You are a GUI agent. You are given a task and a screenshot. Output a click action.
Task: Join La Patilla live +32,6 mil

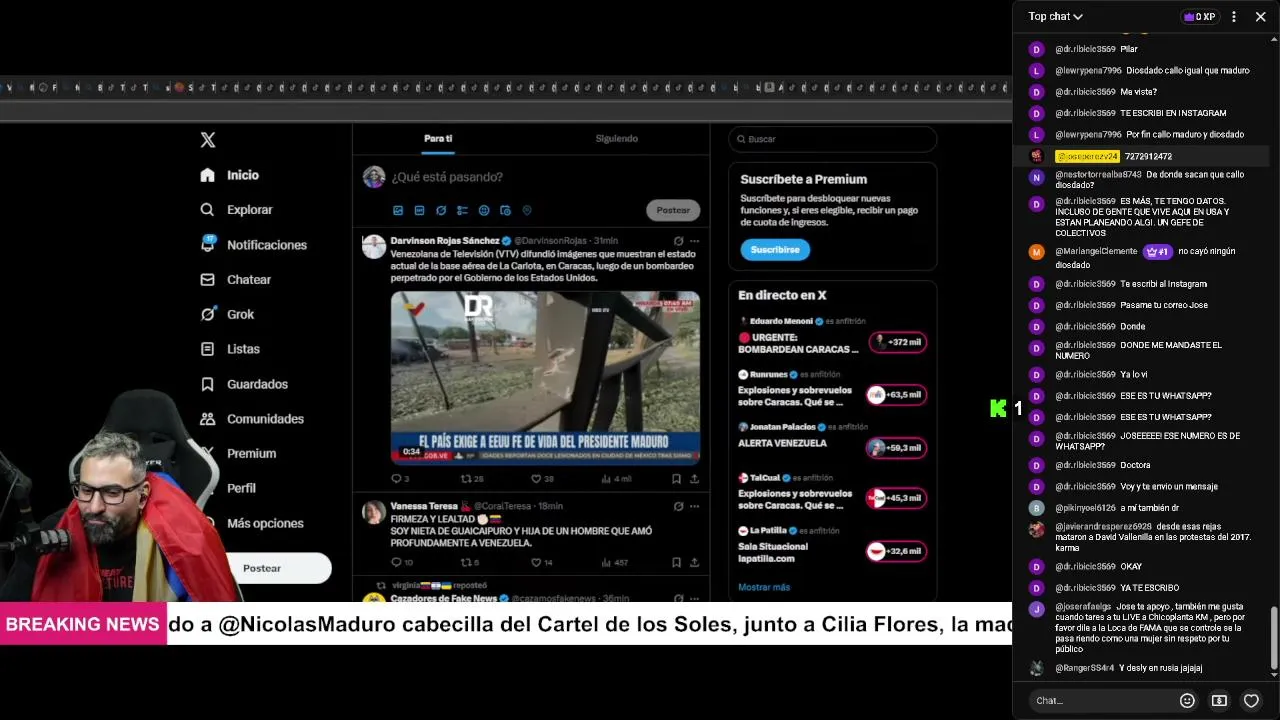[x=896, y=551]
